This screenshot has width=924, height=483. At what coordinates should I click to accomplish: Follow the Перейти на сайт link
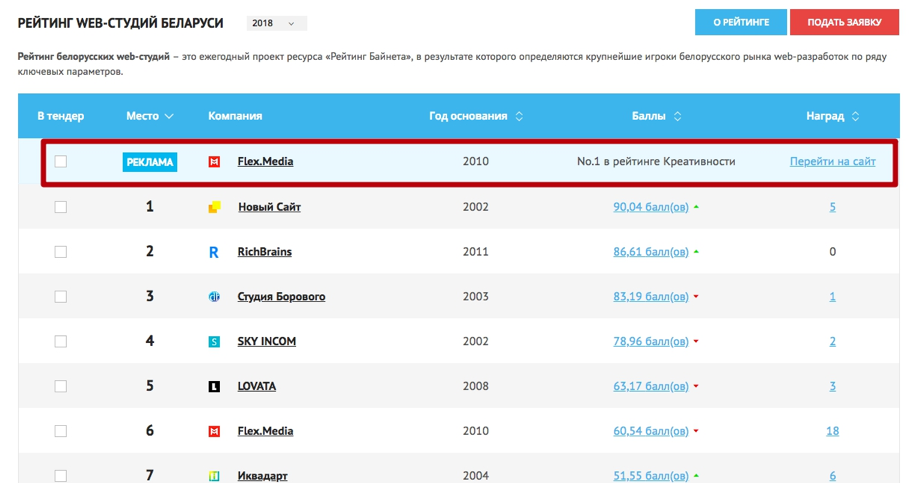[833, 161]
